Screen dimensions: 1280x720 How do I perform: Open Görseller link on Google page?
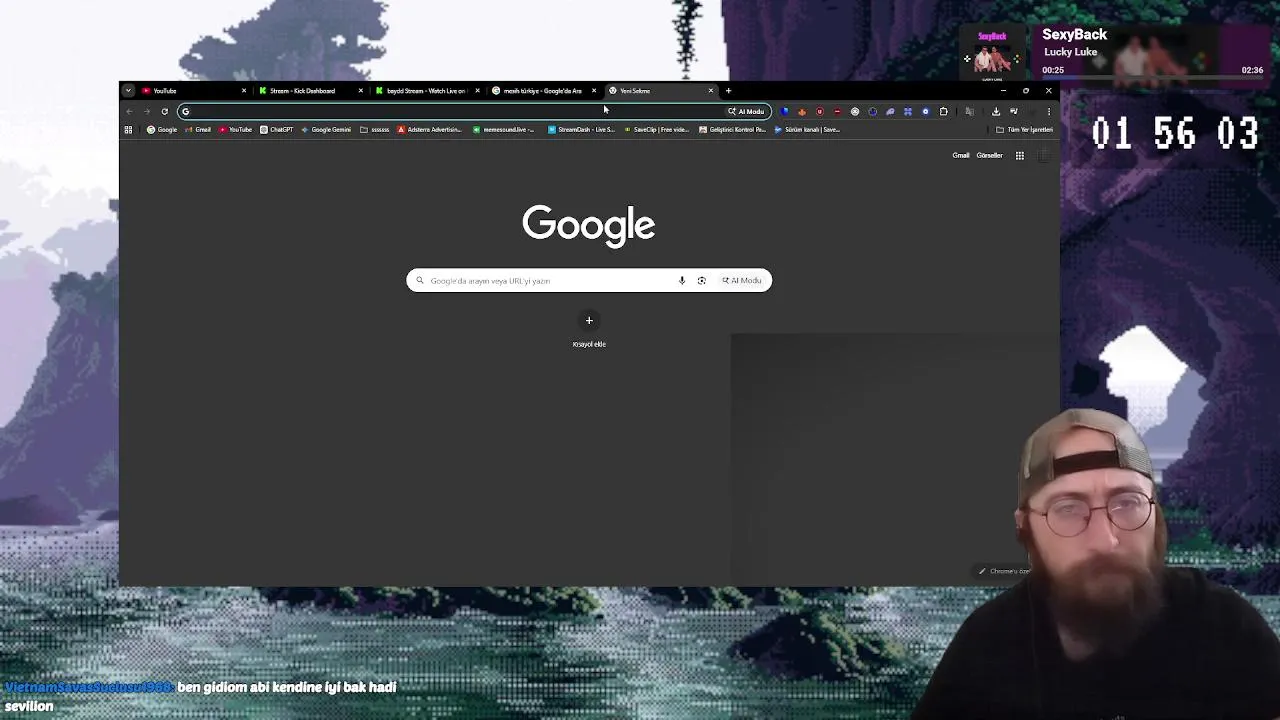pos(990,155)
